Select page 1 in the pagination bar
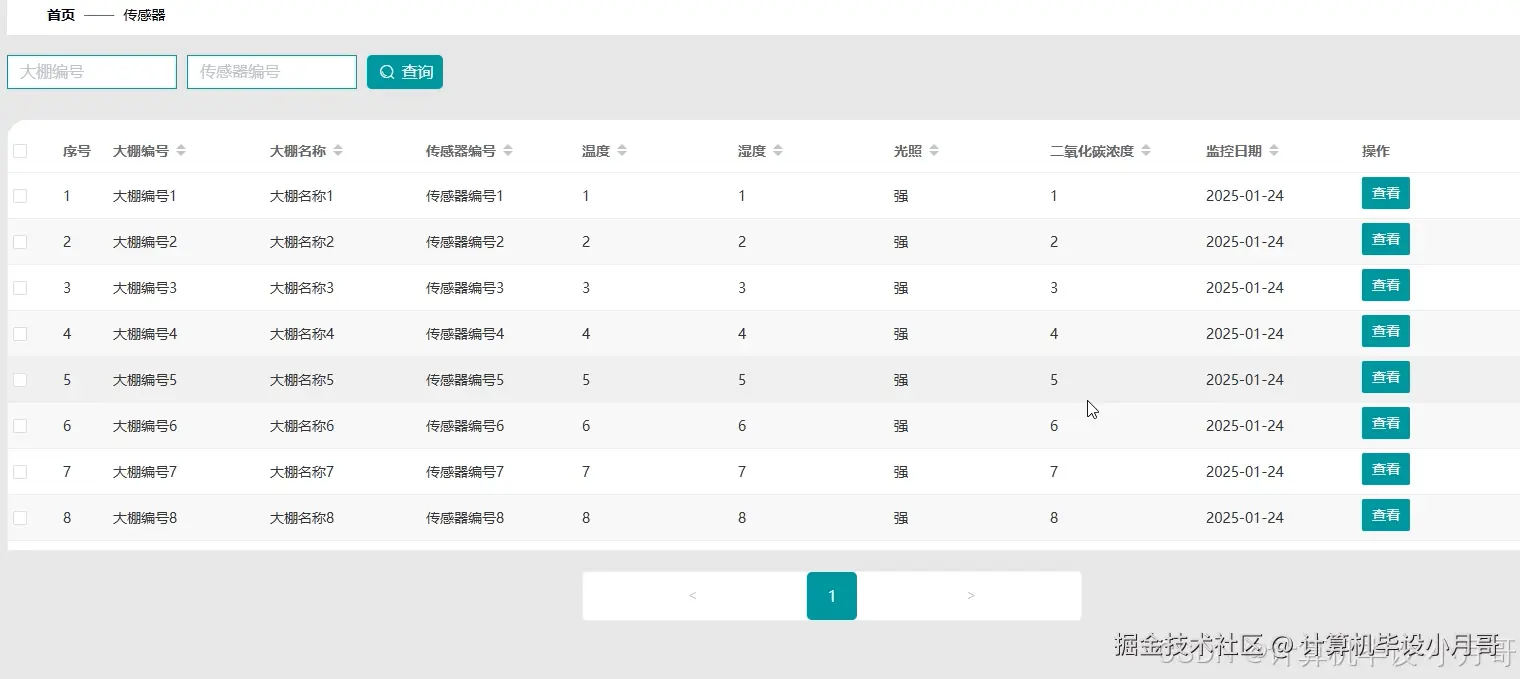This screenshot has width=1520, height=679. click(831, 595)
